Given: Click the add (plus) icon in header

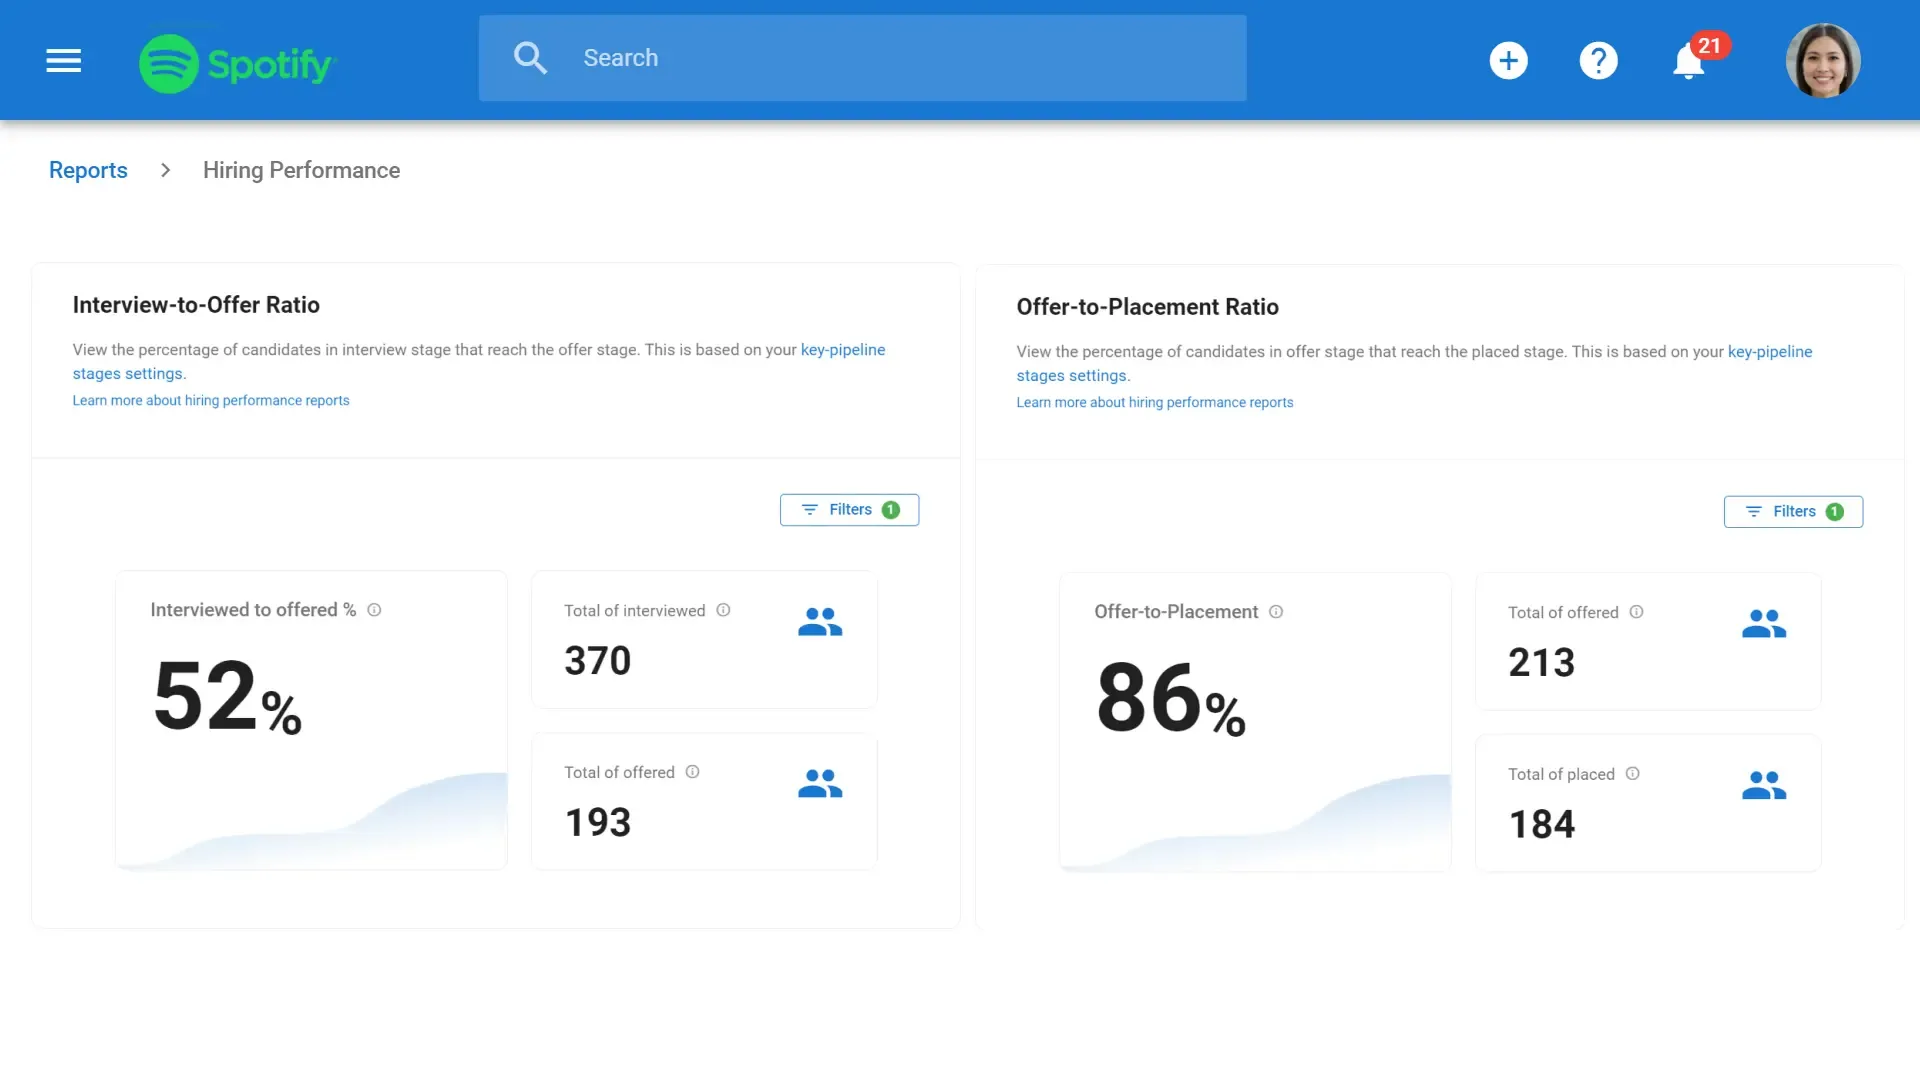Looking at the screenshot, I should 1508,60.
